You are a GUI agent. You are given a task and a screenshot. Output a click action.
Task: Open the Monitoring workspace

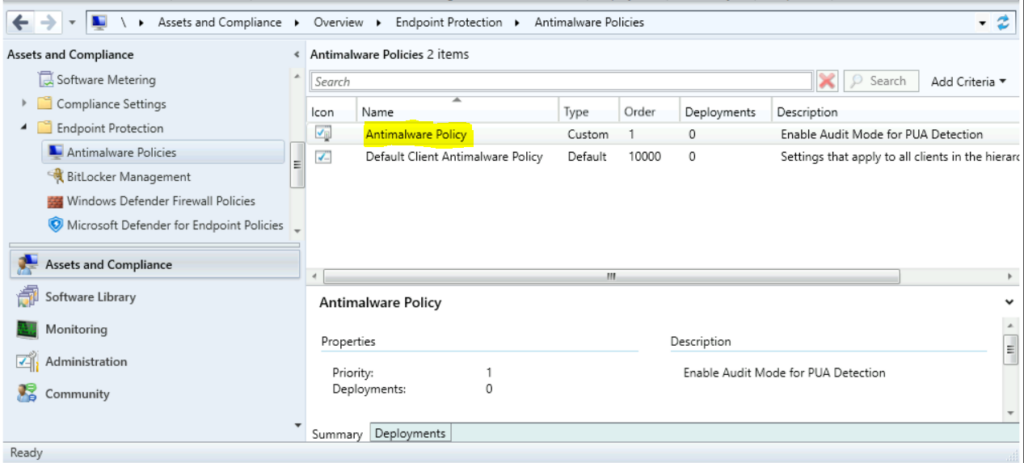(76, 329)
